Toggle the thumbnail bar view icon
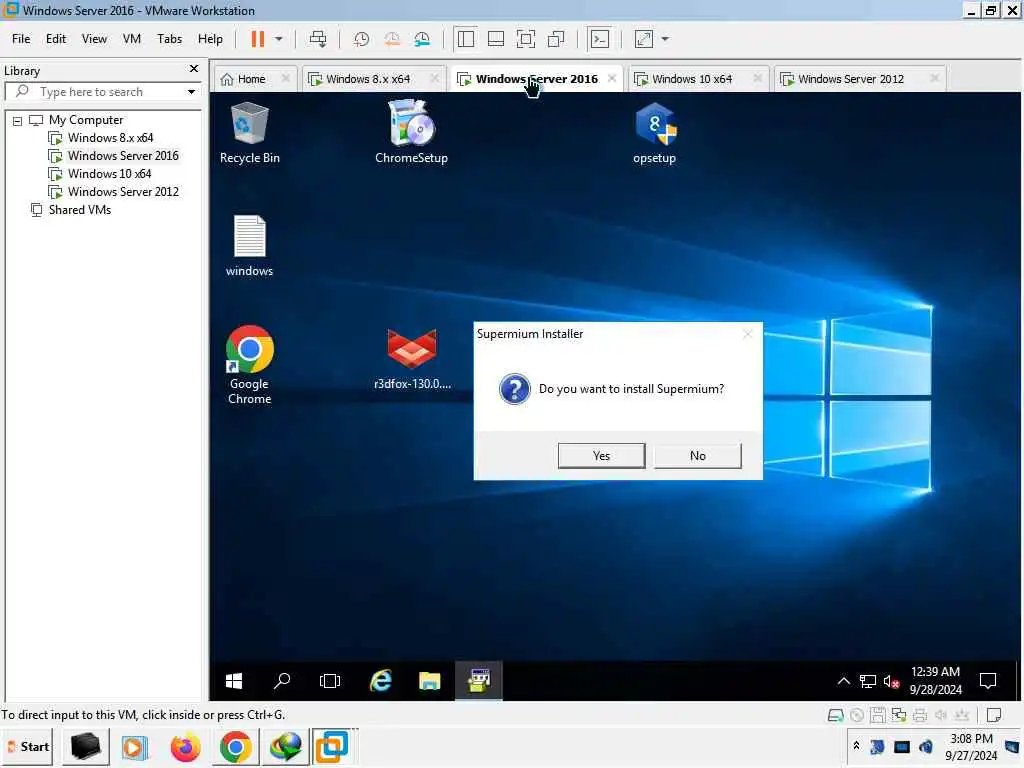Viewport: 1024px width, 768px height. (x=496, y=39)
